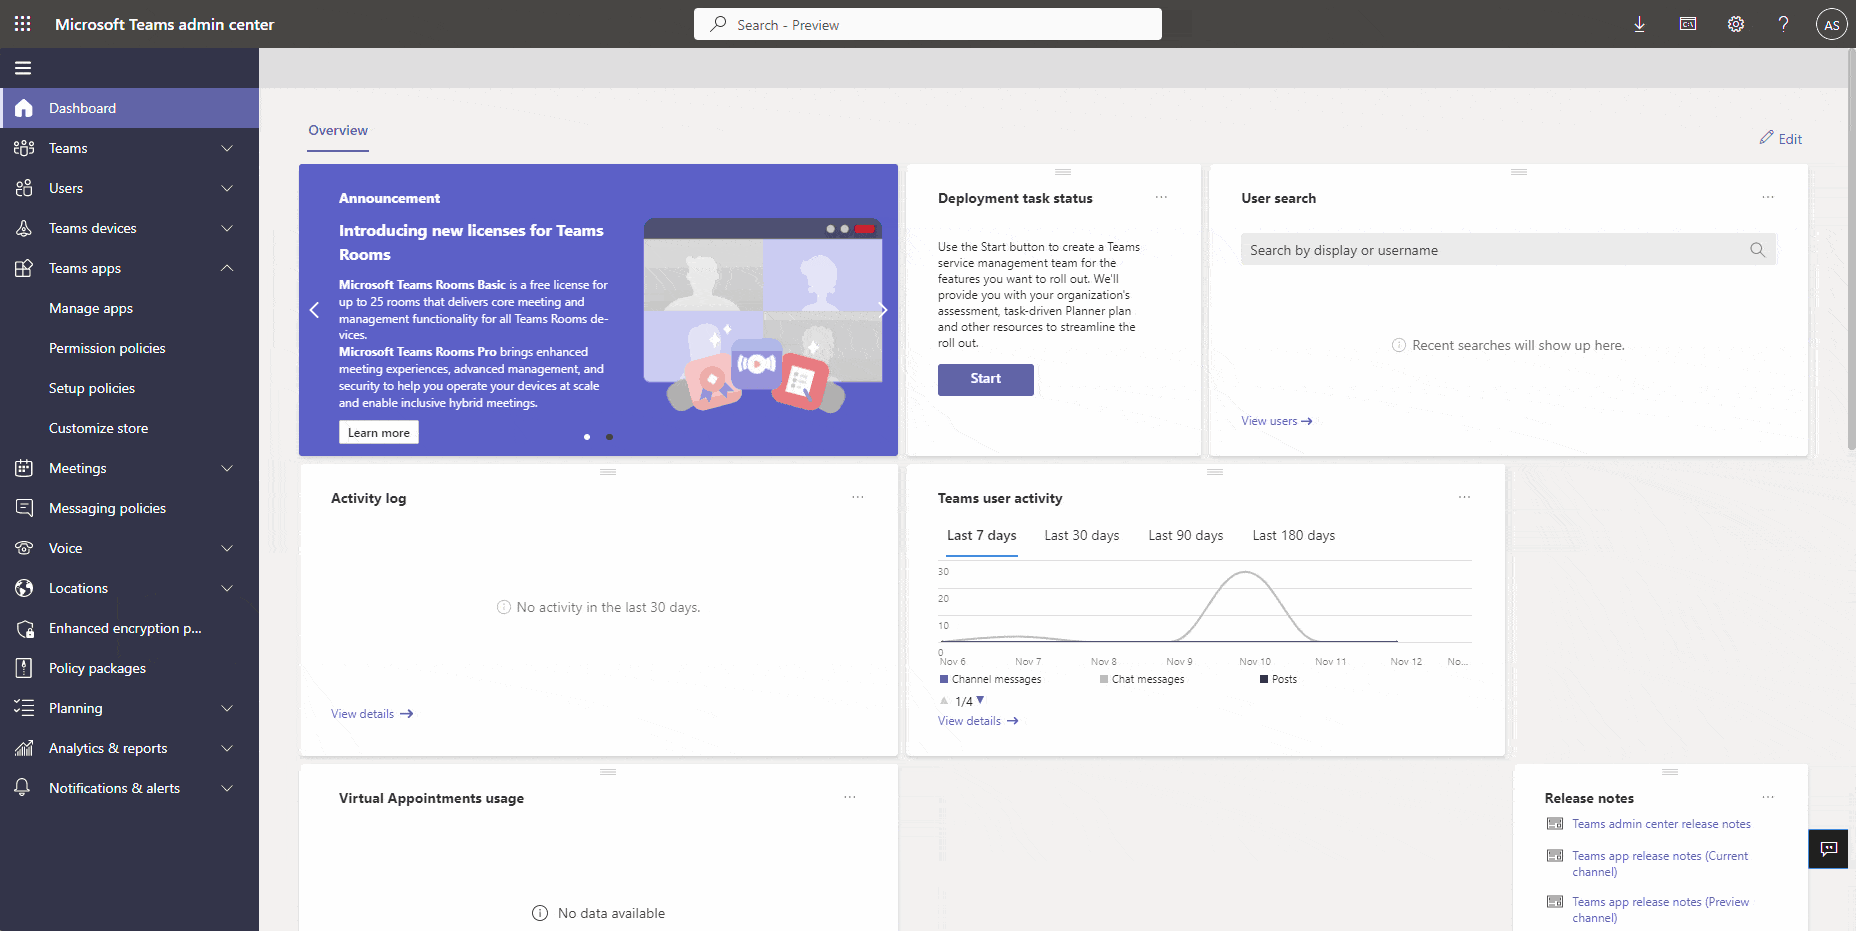
Task: Switch chart to Last 30 days
Action: click(1082, 536)
